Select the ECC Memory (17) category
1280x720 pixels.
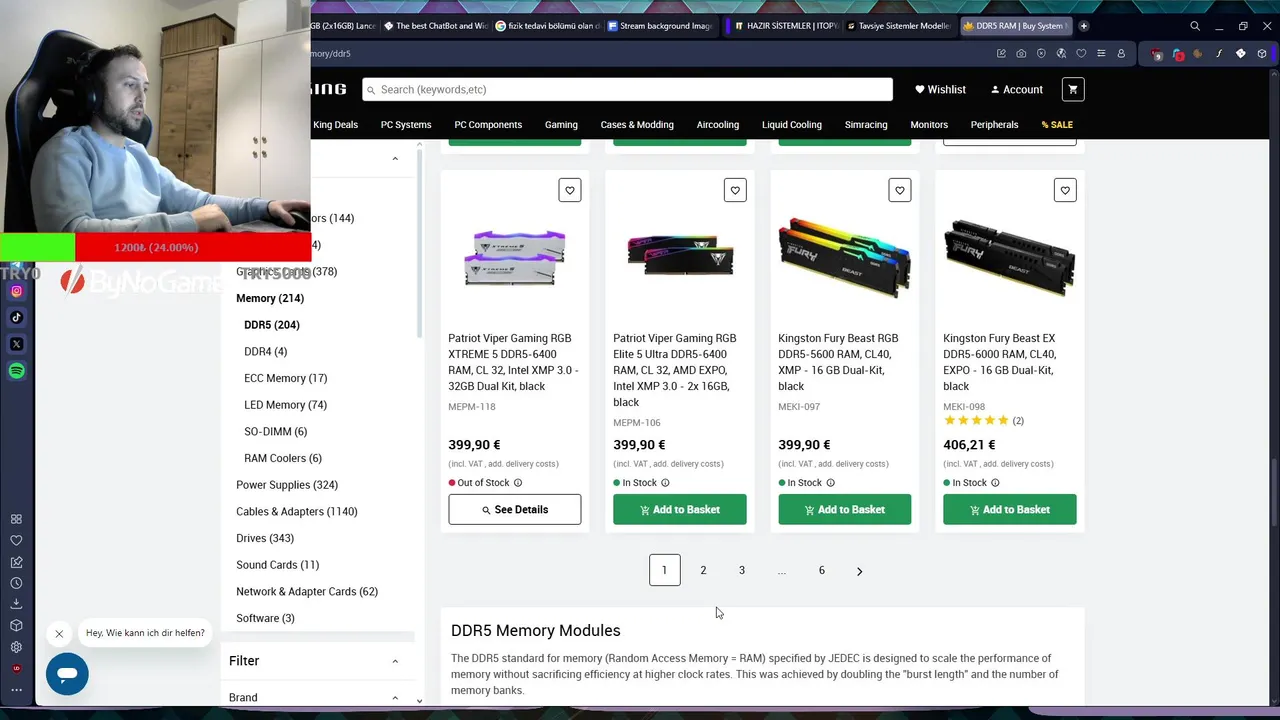(x=286, y=378)
